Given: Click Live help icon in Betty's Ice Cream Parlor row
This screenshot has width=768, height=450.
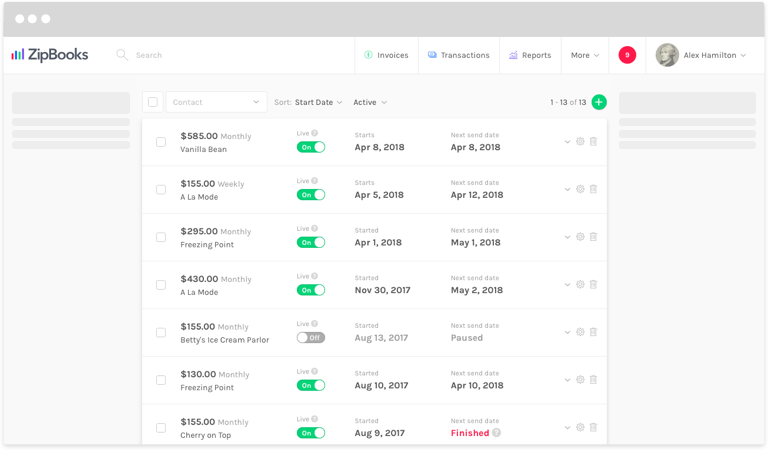Looking at the screenshot, I should (314, 324).
